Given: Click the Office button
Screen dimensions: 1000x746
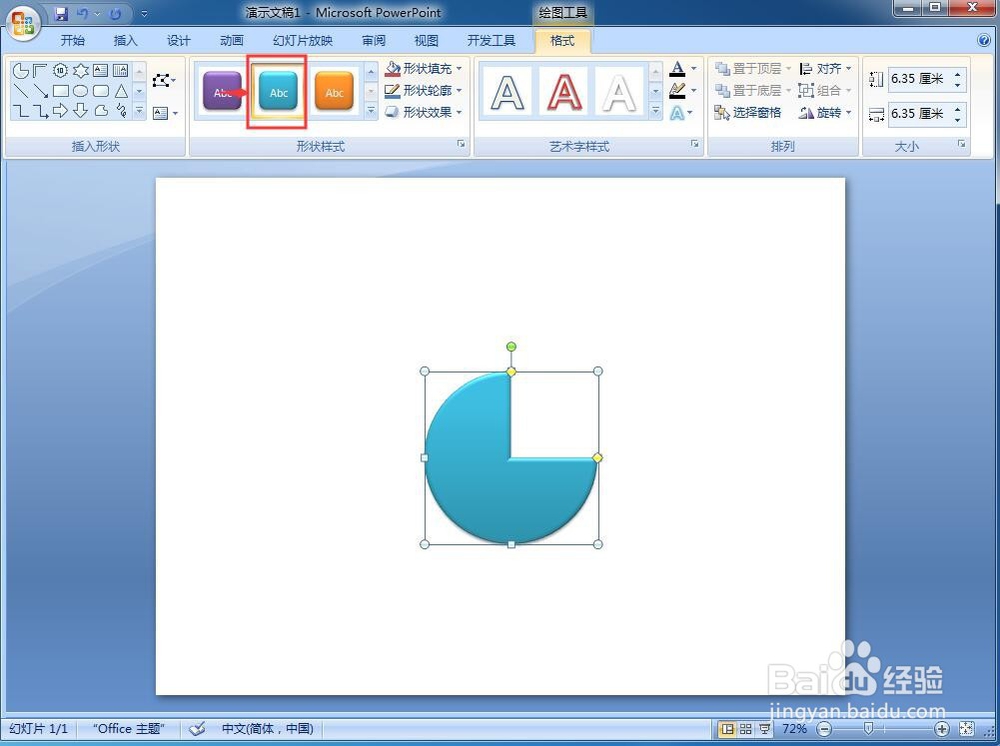Looking at the screenshot, I should click(23, 24).
